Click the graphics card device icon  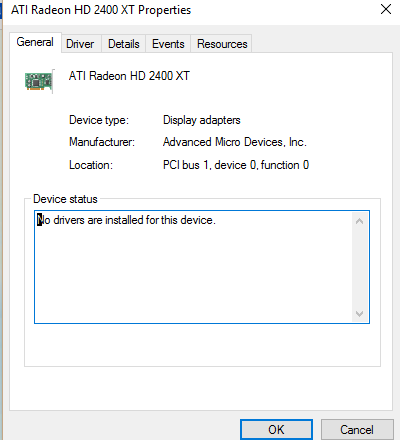click(39, 81)
